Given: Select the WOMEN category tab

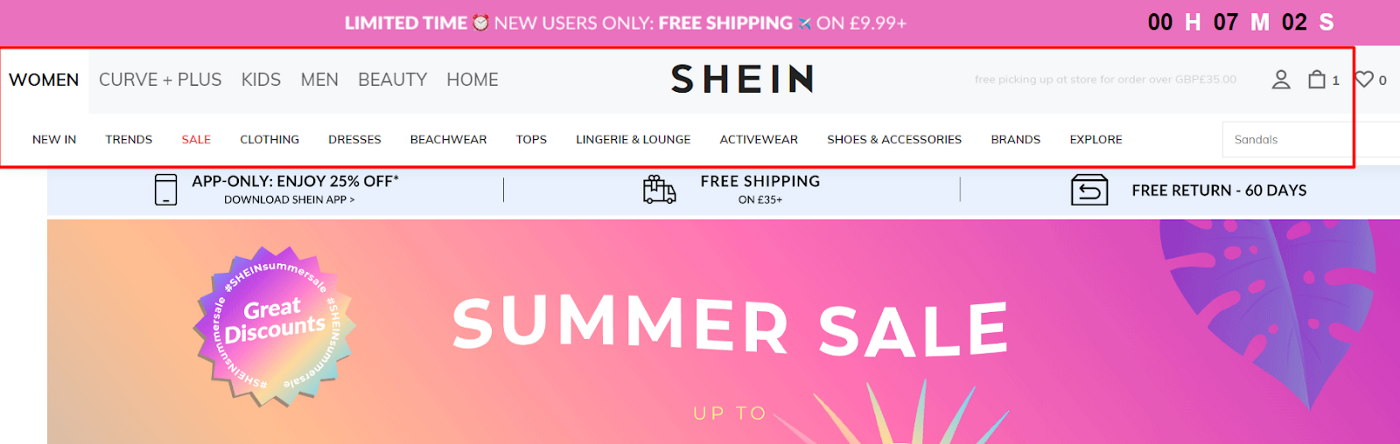Looking at the screenshot, I should [x=44, y=80].
